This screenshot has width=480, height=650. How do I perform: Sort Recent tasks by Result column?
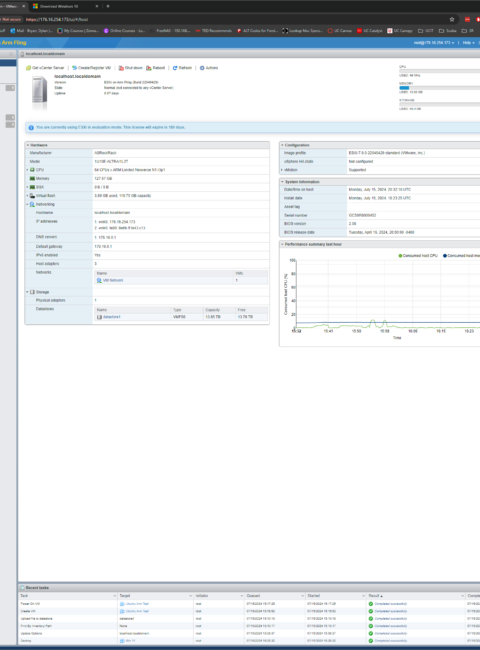pos(376,596)
